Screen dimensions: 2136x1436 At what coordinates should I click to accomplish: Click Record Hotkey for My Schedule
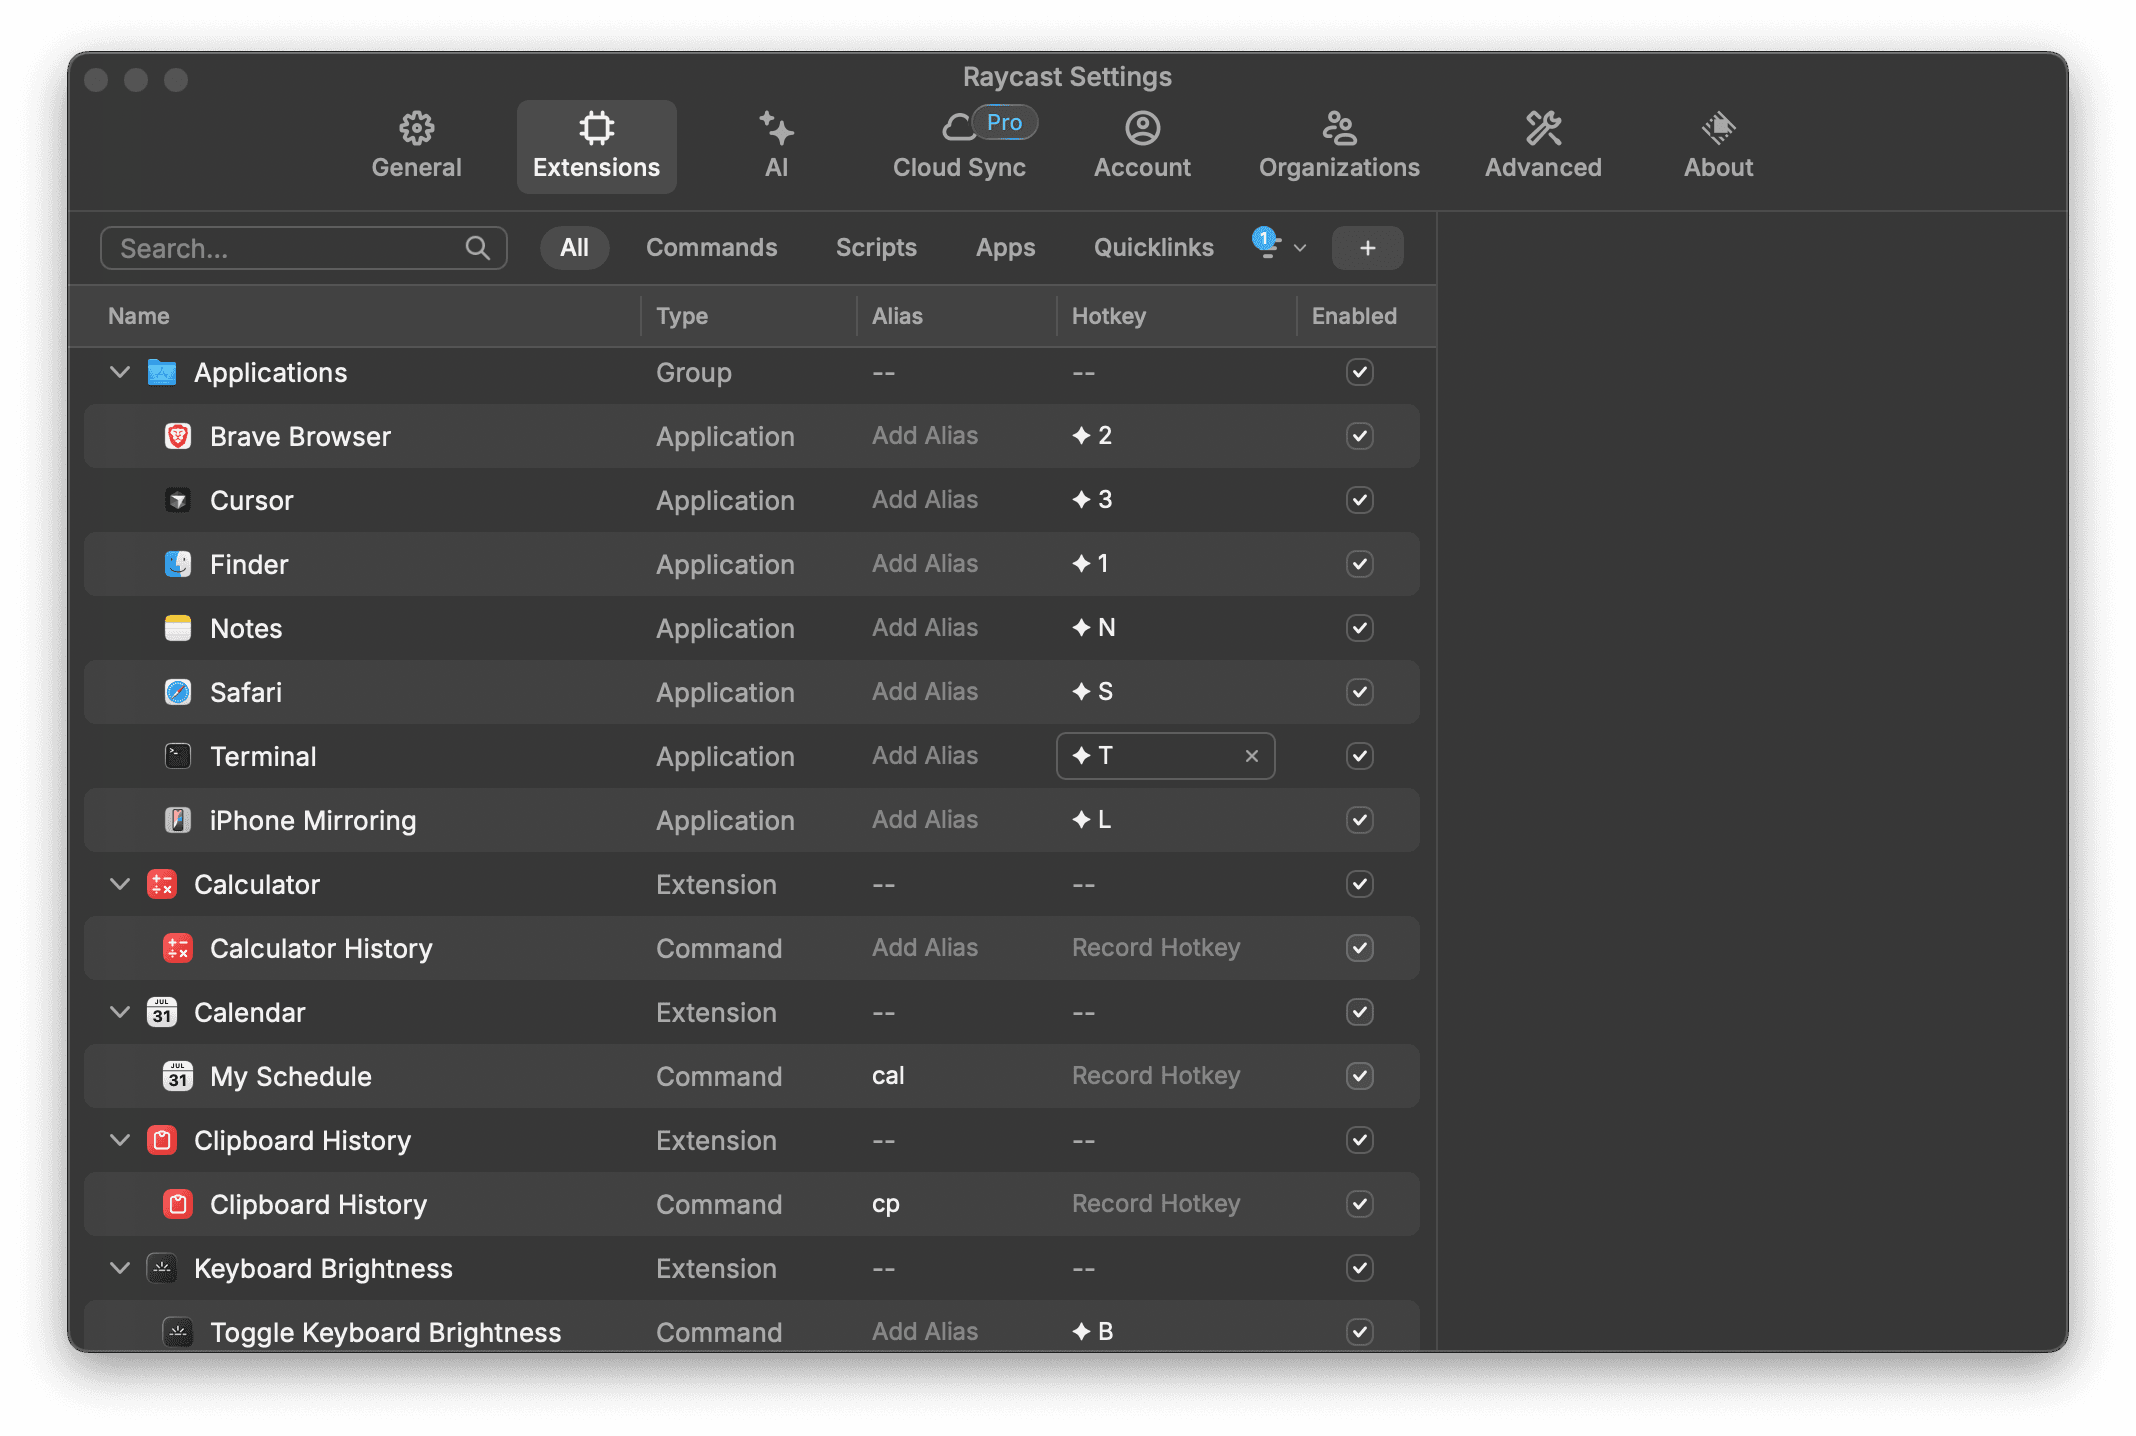[x=1156, y=1076]
